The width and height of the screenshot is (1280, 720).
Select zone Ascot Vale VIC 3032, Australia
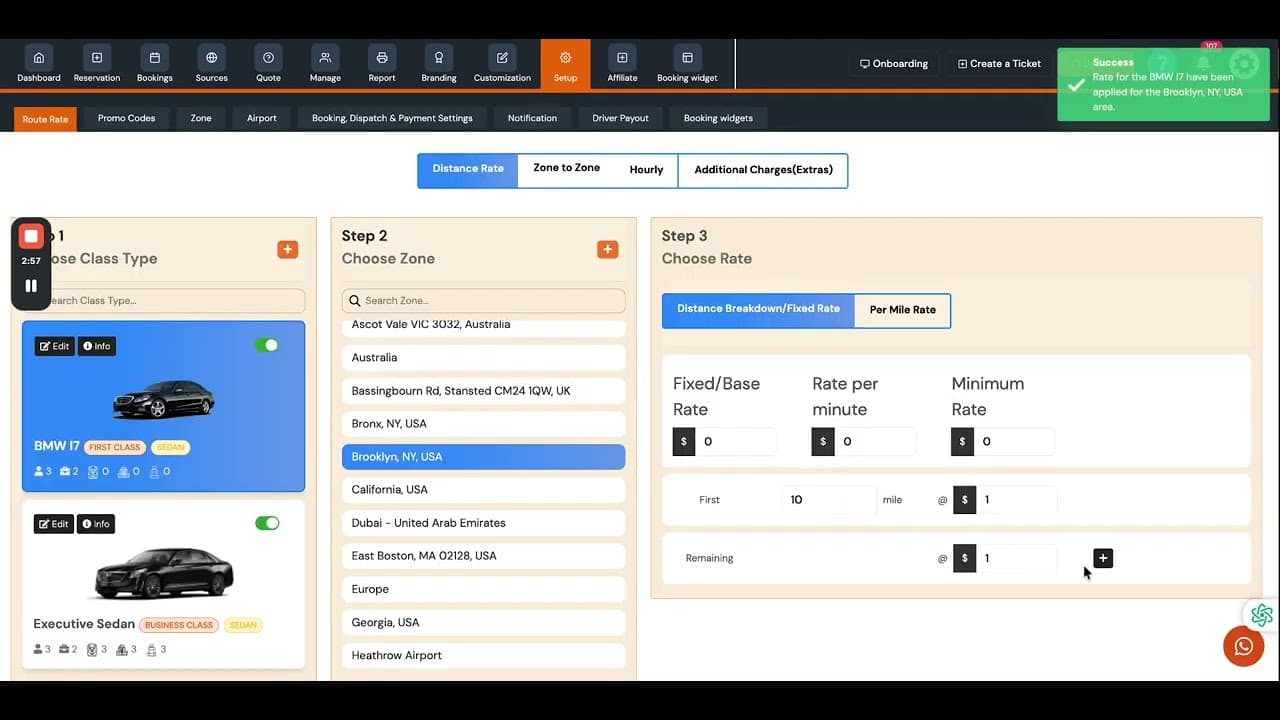483,326
